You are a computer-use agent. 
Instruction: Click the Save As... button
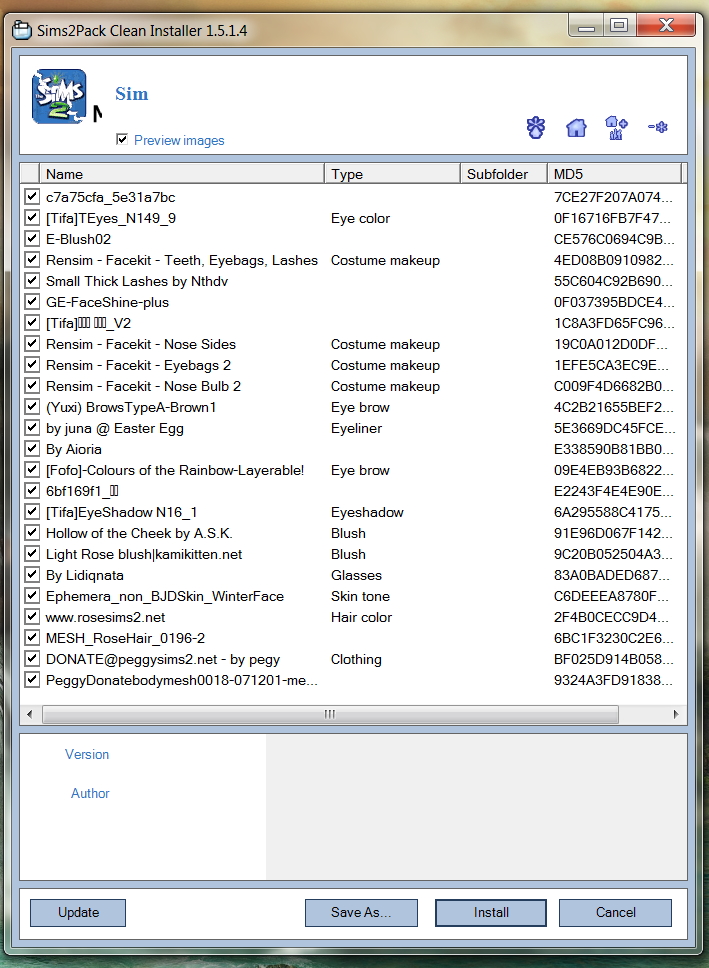point(361,912)
